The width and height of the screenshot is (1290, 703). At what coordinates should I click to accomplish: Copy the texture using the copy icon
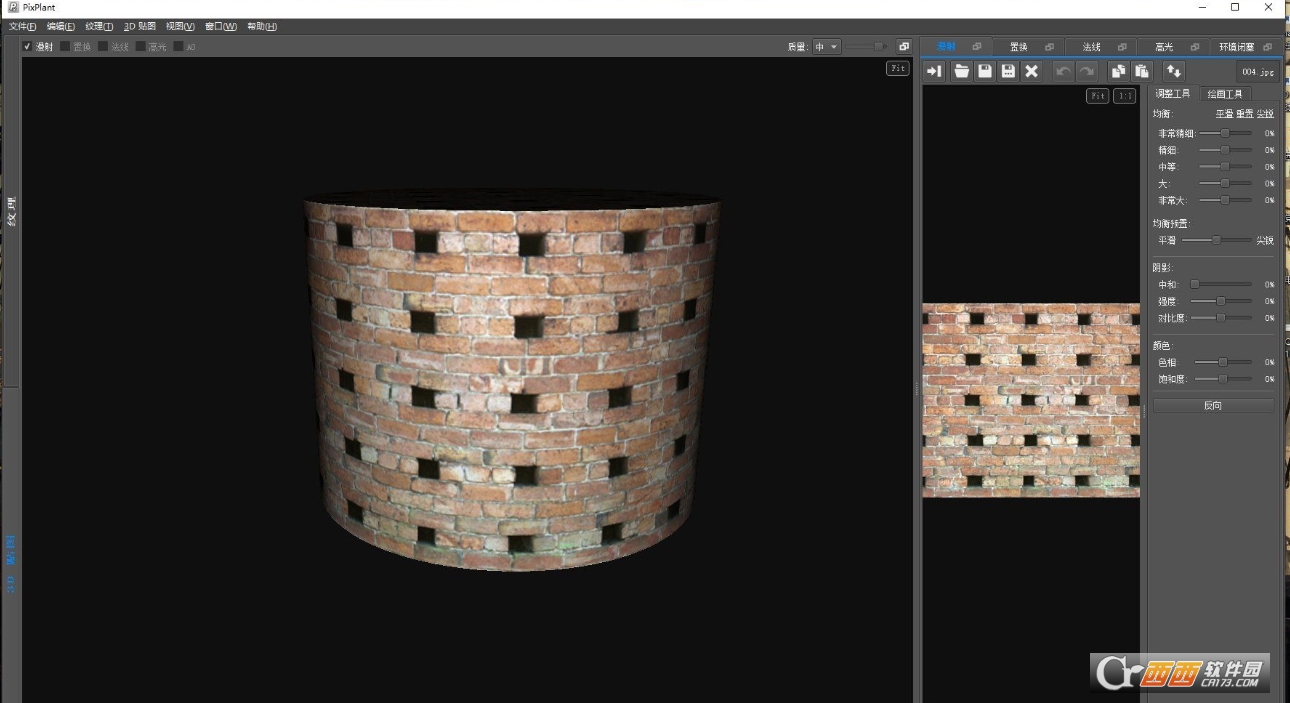coord(1117,71)
